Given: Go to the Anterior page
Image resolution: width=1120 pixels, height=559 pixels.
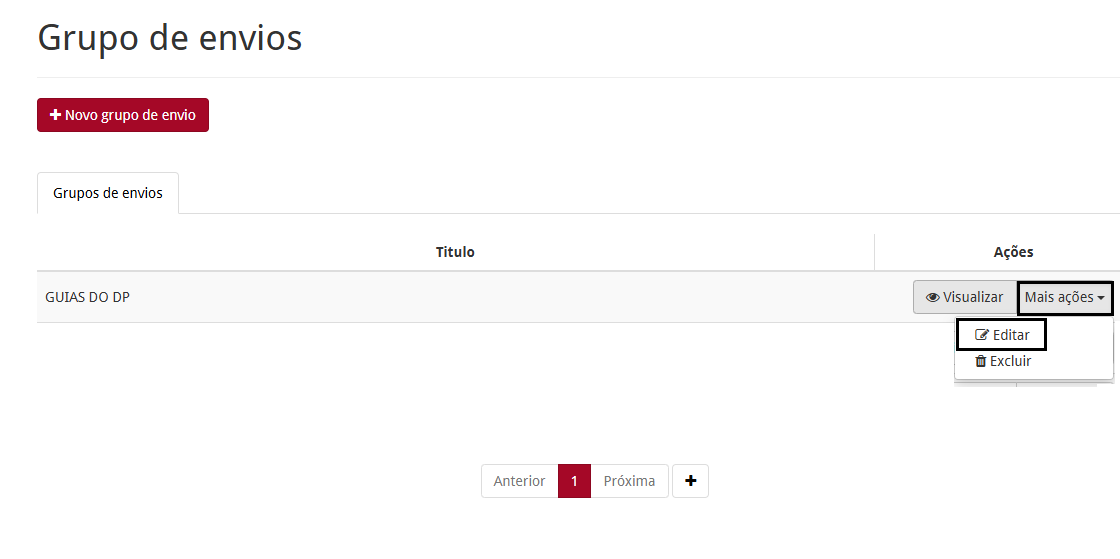Looking at the screenshot, I should tap(519, 481).
